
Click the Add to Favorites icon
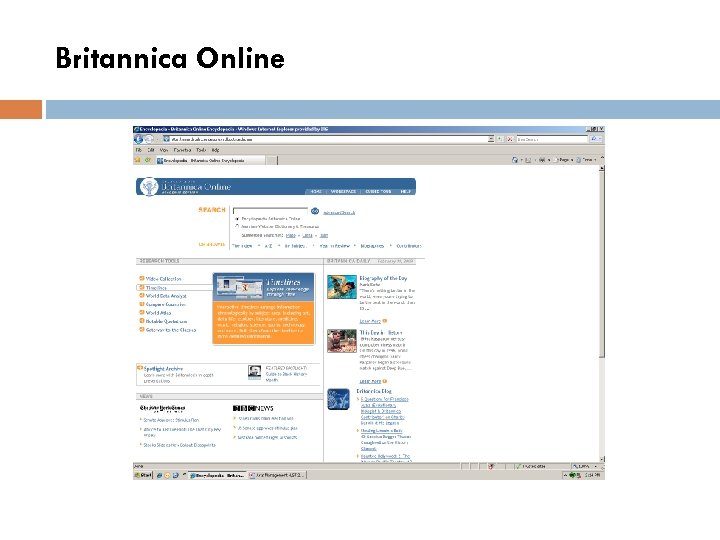[147, 160]
